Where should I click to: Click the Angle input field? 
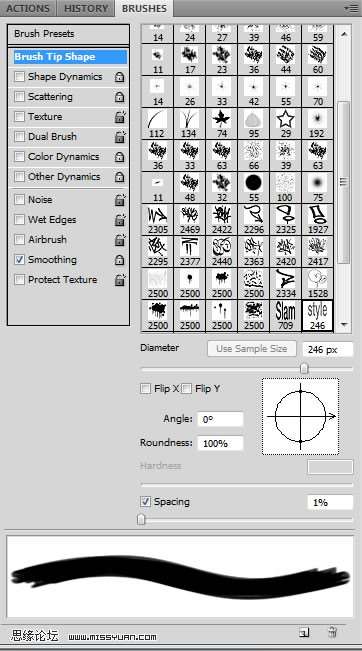click(220, 419)
